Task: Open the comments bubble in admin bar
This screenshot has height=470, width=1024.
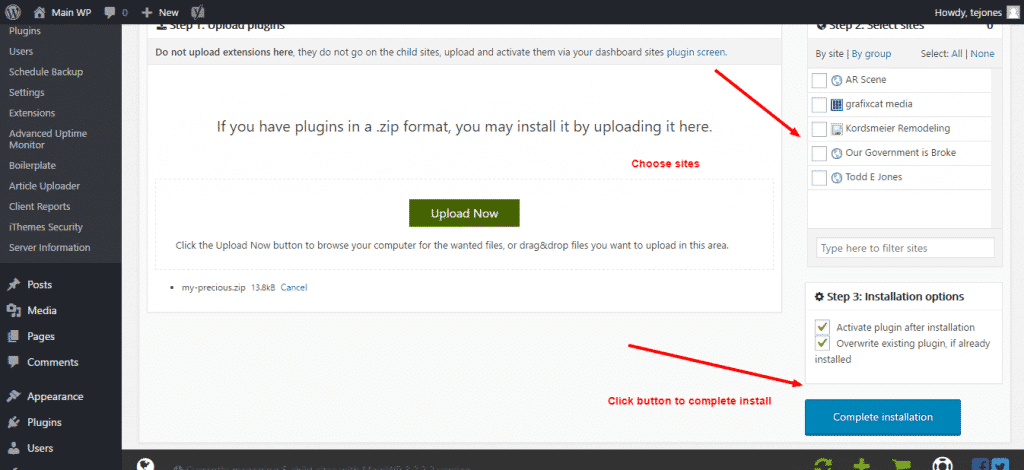Action: click(x=110, y=12)
